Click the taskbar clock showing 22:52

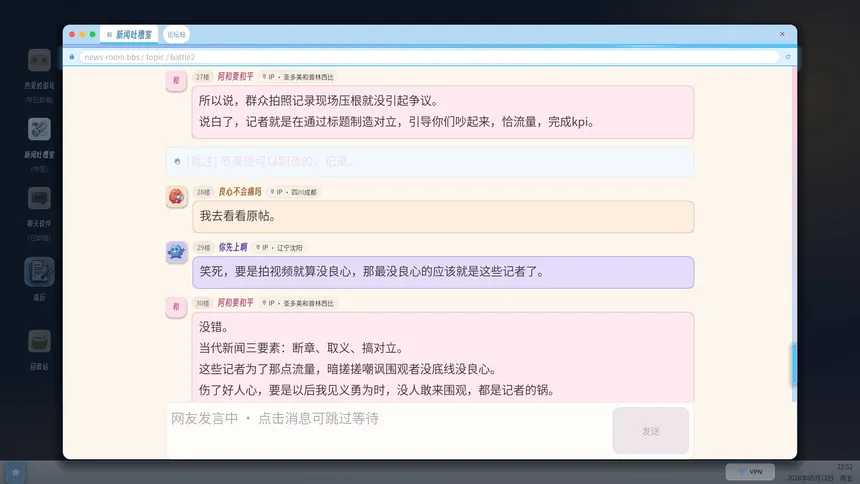click(x=844, y=467)
